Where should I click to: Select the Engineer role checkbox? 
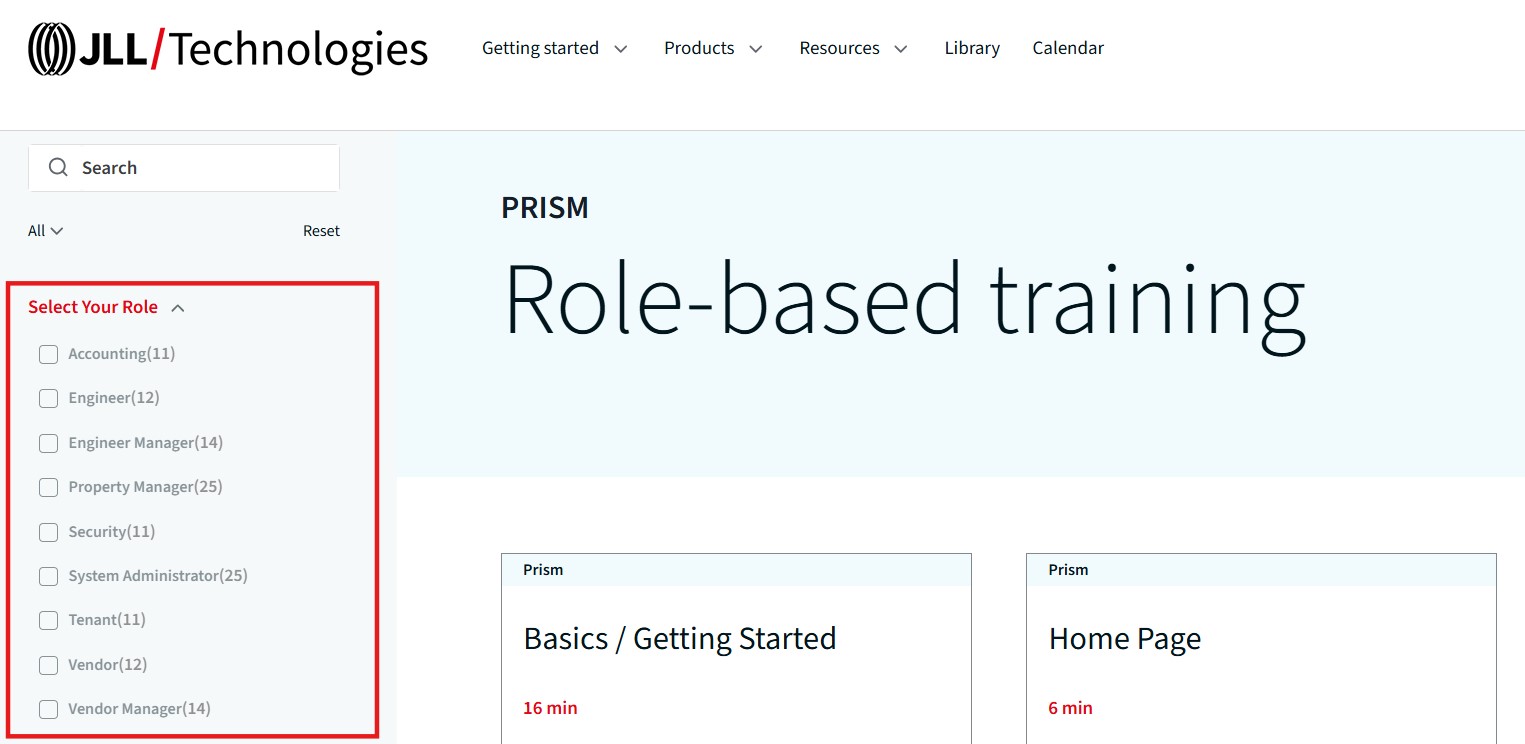click(x=48, y=398)
